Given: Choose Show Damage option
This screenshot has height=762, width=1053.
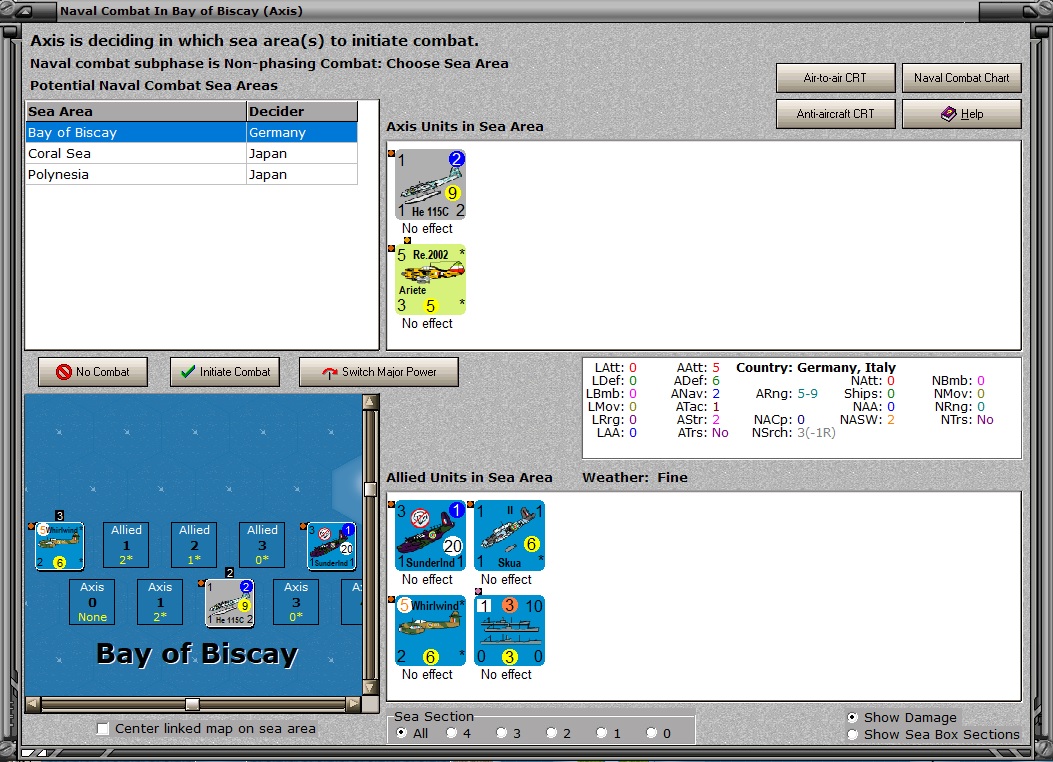Looking at the screenshot, I should click(x=853, y=717).
